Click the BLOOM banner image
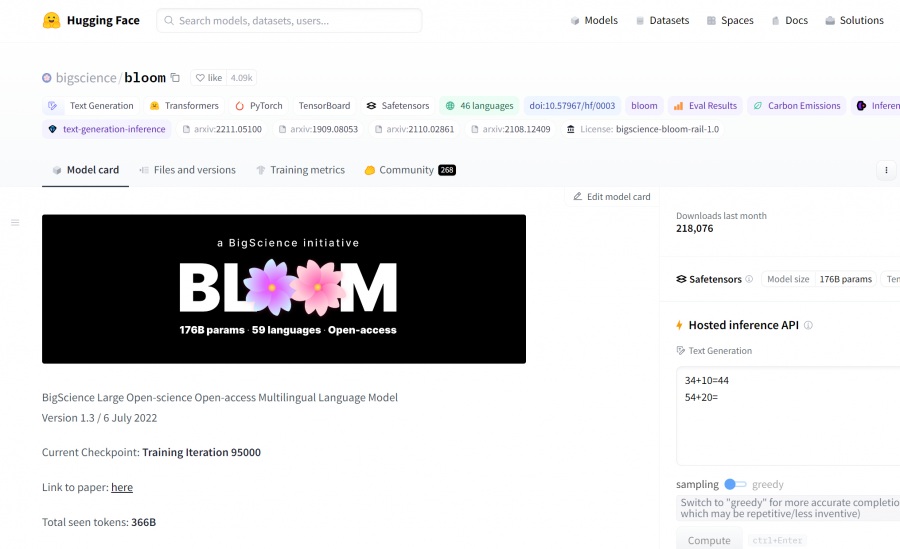Image resolution: width=900 pixels, height=549 pixels. 284,289
